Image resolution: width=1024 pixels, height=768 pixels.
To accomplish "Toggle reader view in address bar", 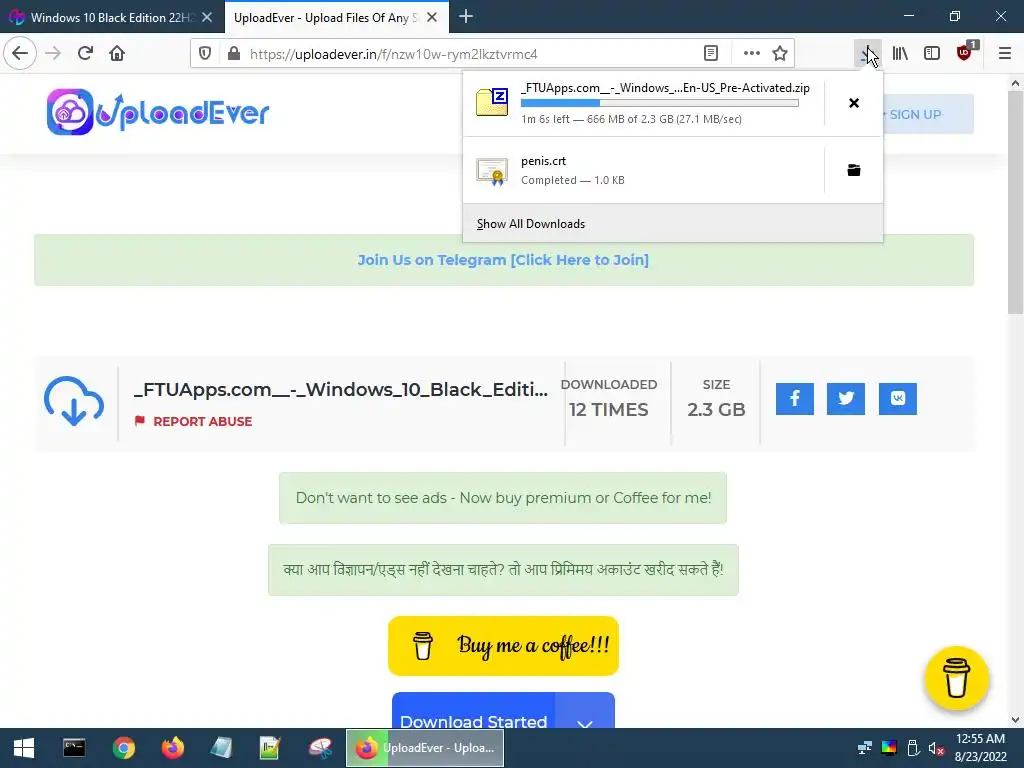I will (711, 54).
